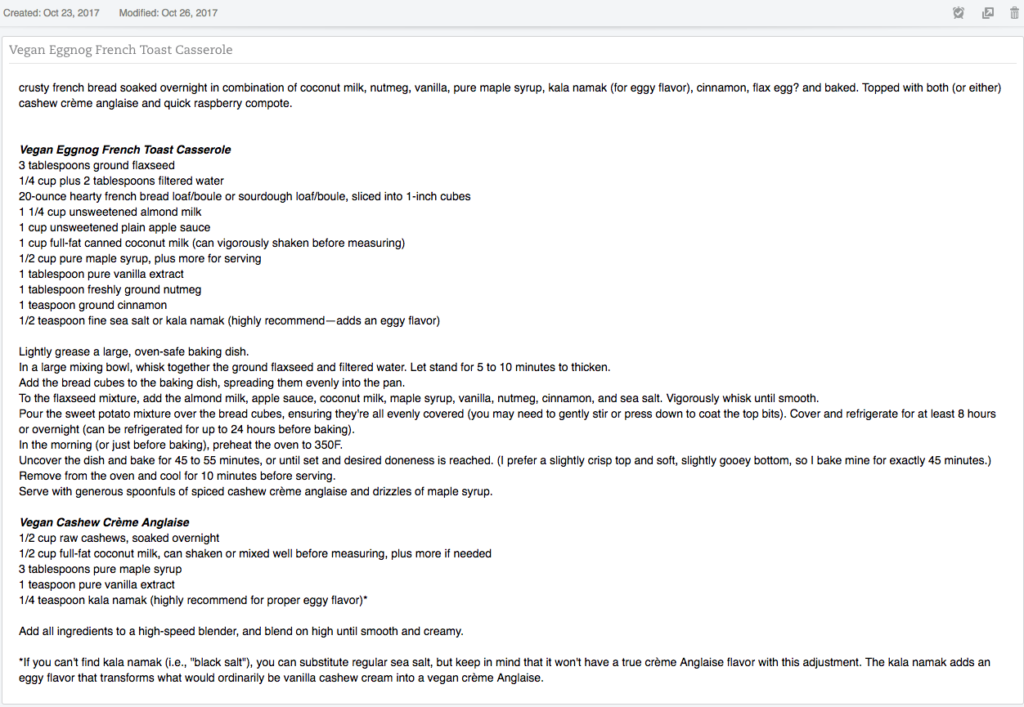Set a reminder with the alarm clock icon
Image resolution: width=1024 pixels, height=707 pixels.
(958, 13)
